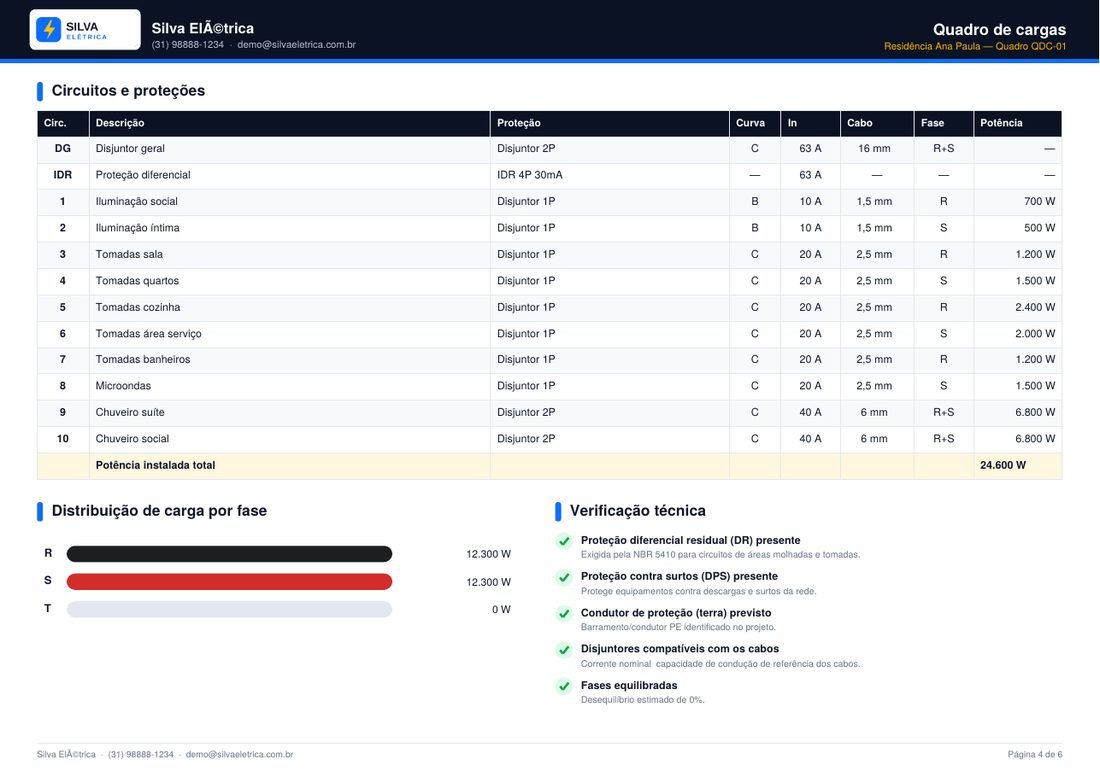This screenshot has height=777, width=1100.
Task: Click the red phase S load bar
Action: point(229,581)
